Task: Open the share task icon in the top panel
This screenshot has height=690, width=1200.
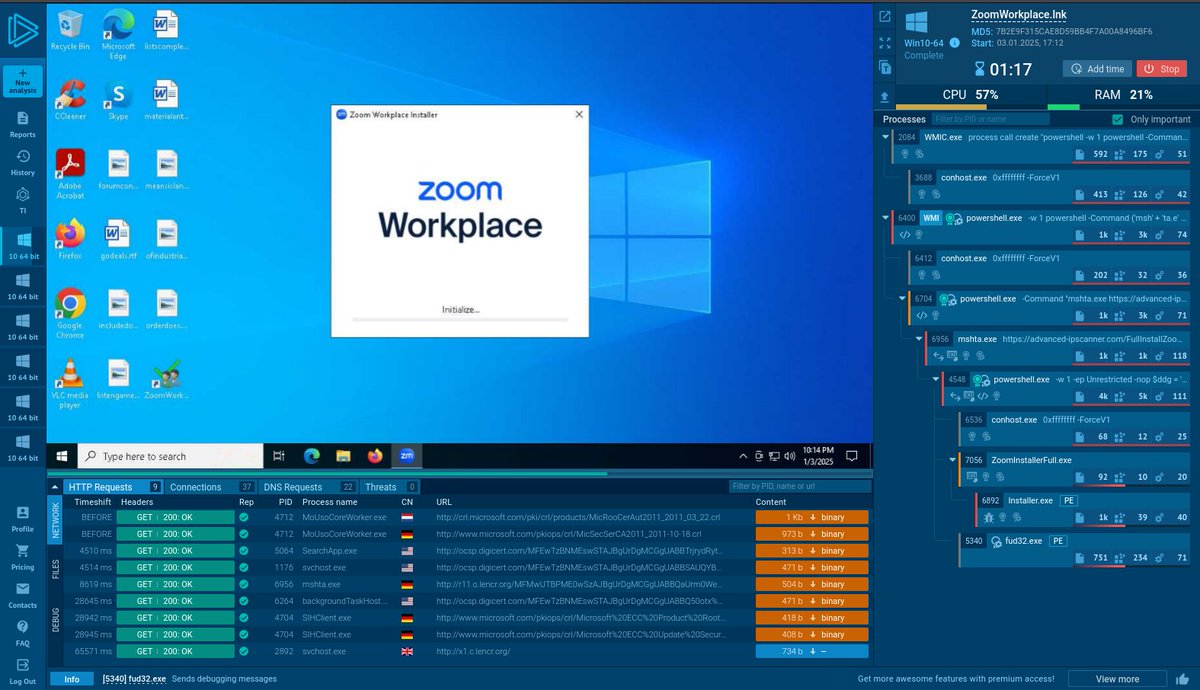Action: 885,15
